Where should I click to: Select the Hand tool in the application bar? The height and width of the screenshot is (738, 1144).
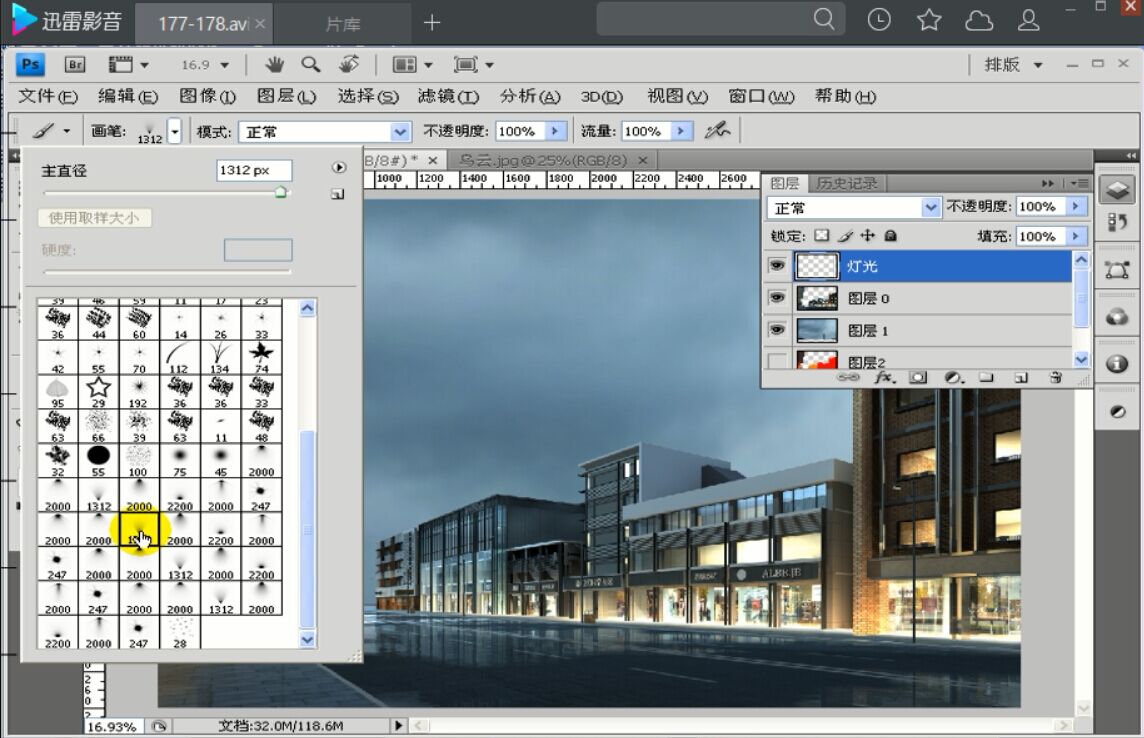click(x=275, y=64)
